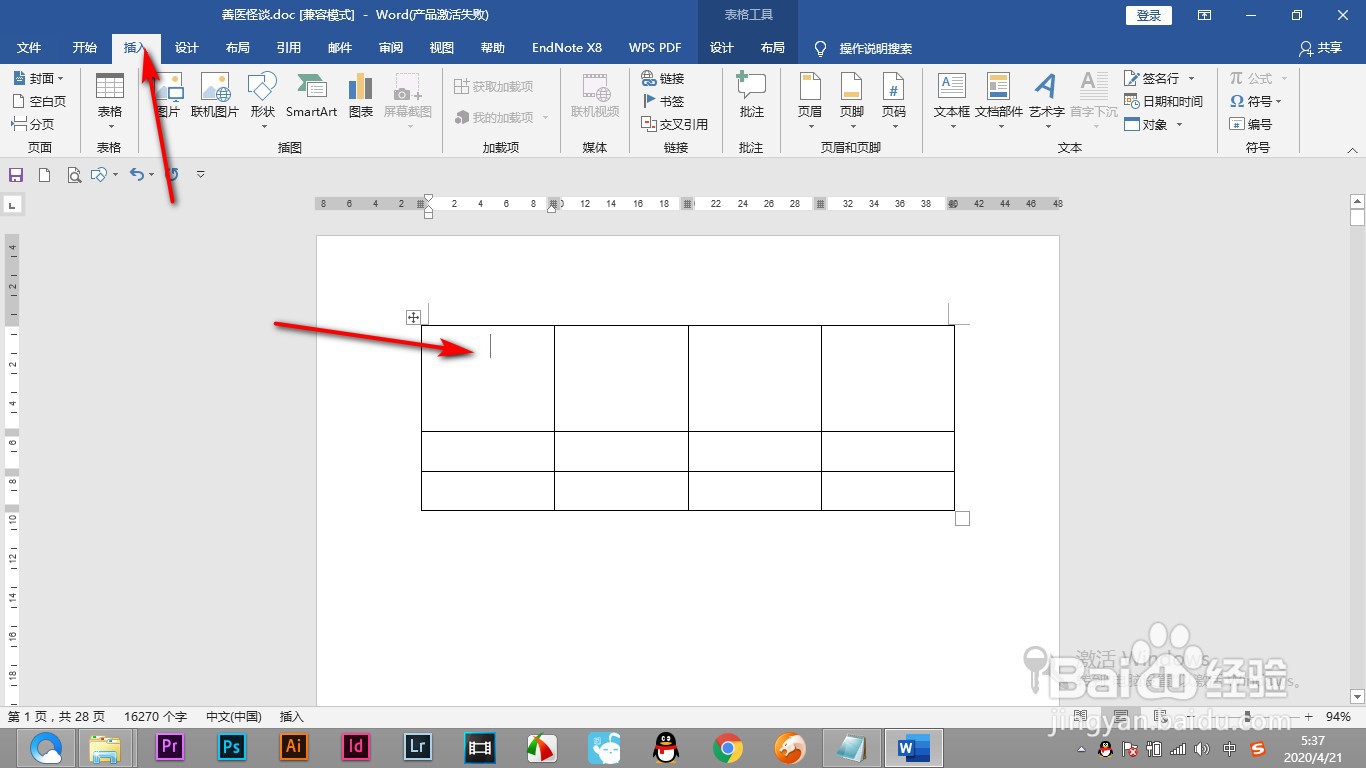Open ribbon display options in title bar
This screenshot has width=1366, height=768.
tap(1205, 15)
